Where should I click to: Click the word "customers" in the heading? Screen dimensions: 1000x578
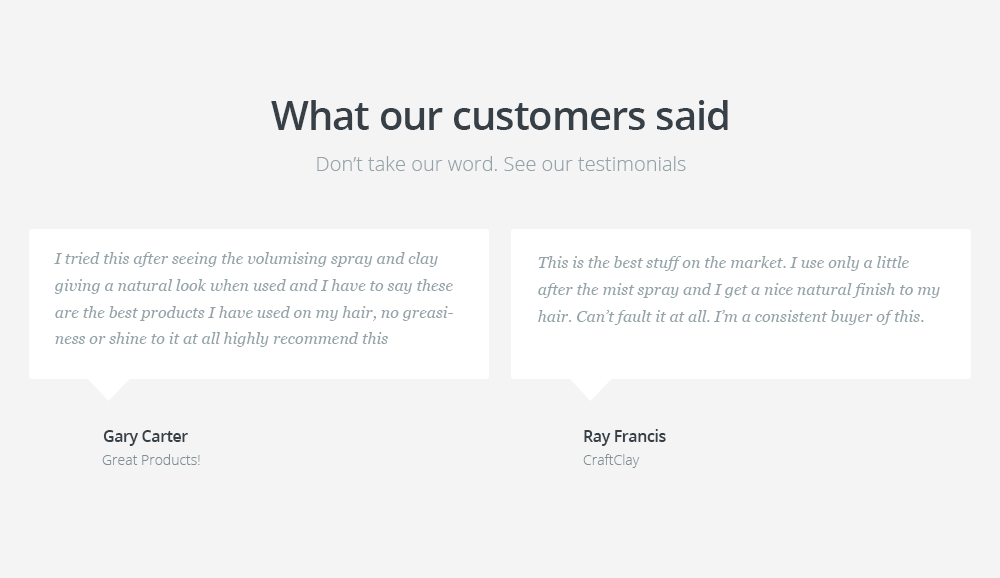pyautogui.click(x=548, y=117)
